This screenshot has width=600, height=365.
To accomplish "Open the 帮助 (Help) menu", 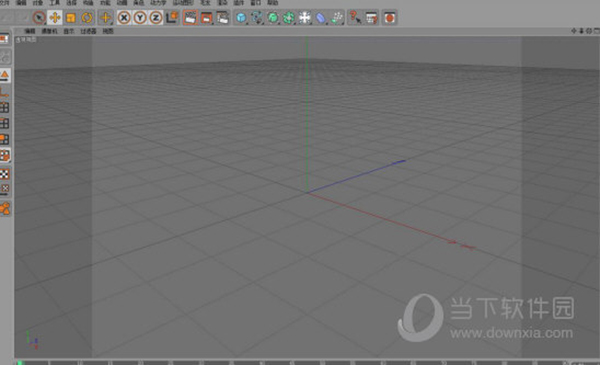I will [272, 3].
